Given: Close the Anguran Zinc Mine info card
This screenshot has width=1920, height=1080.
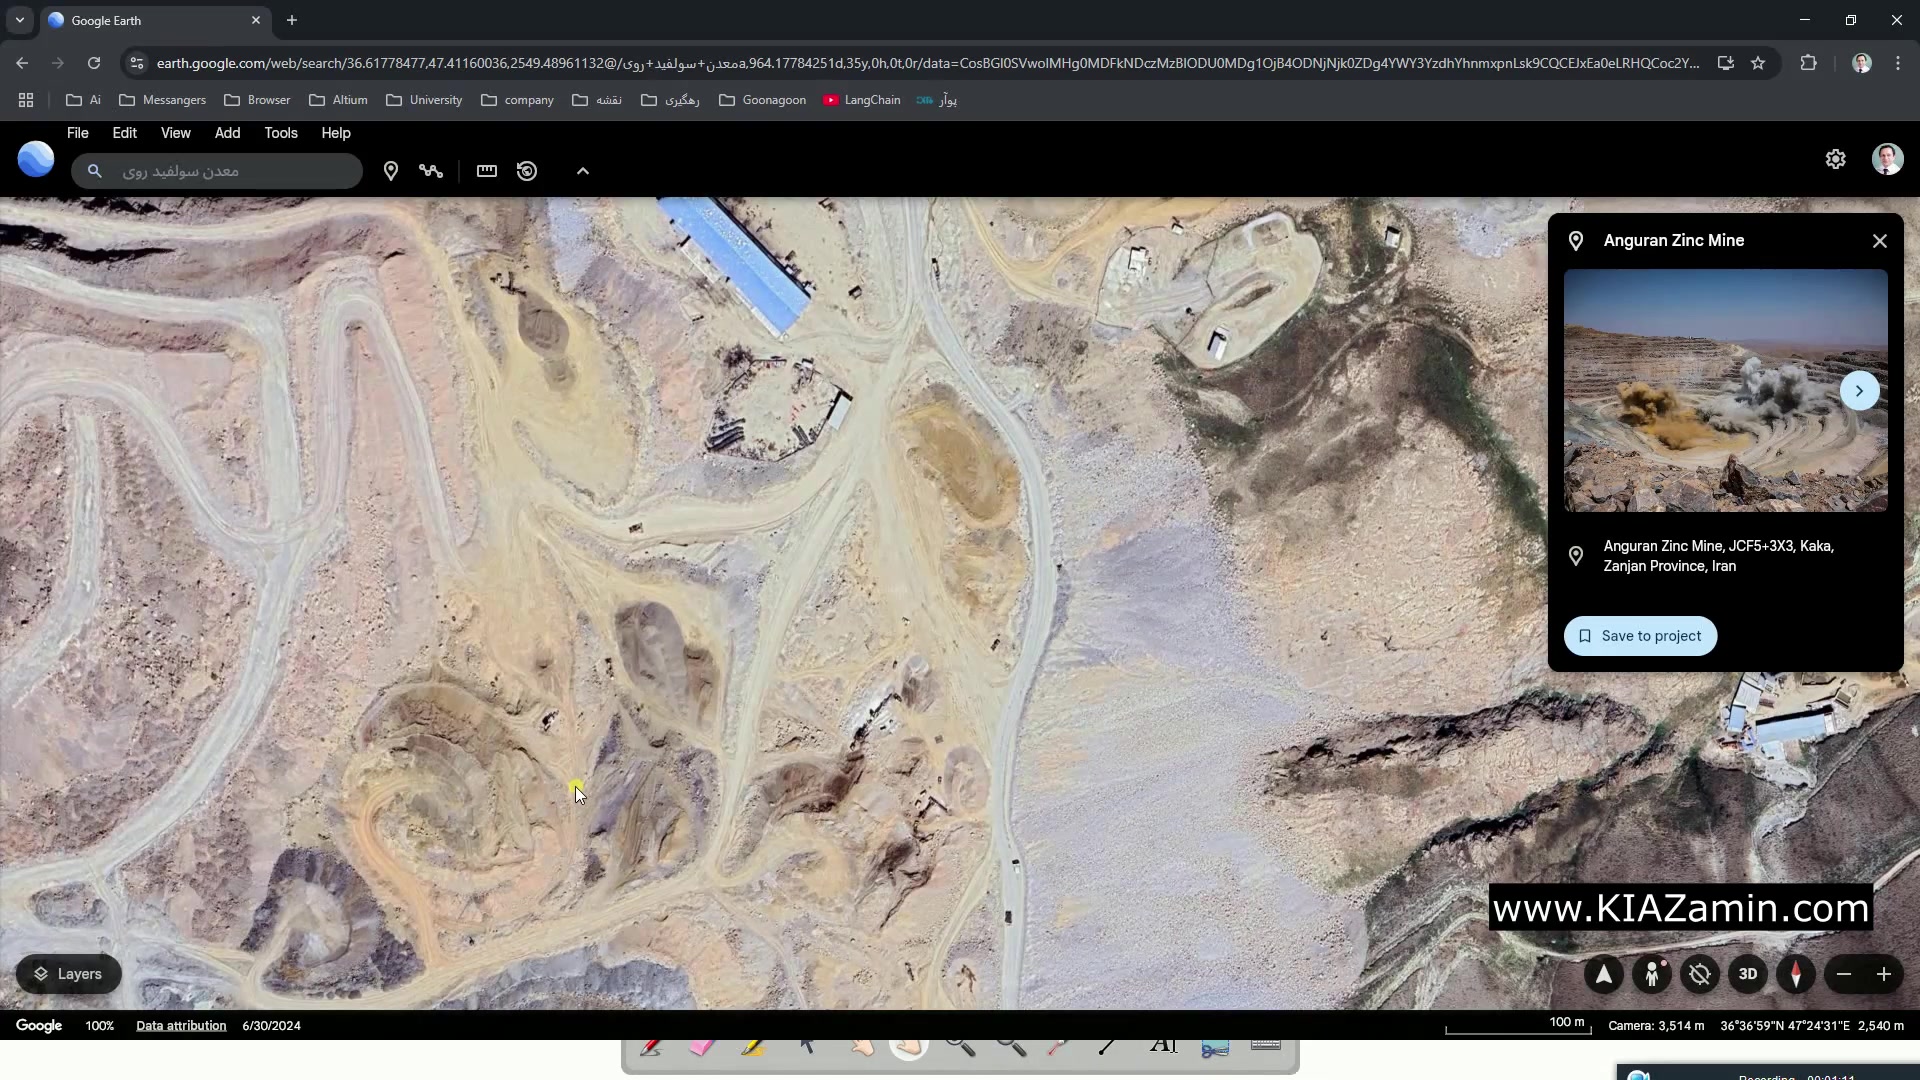Looking at the screenshot, I should 1880,241.
